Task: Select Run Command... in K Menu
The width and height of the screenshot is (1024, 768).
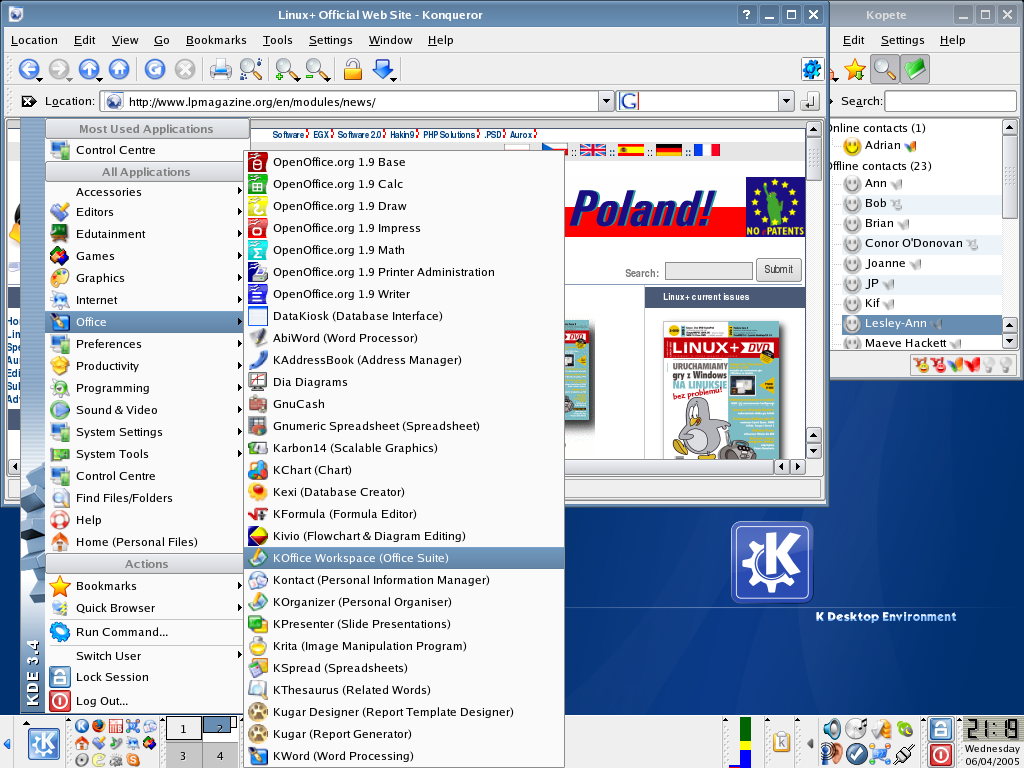Action: pos(146,632)
